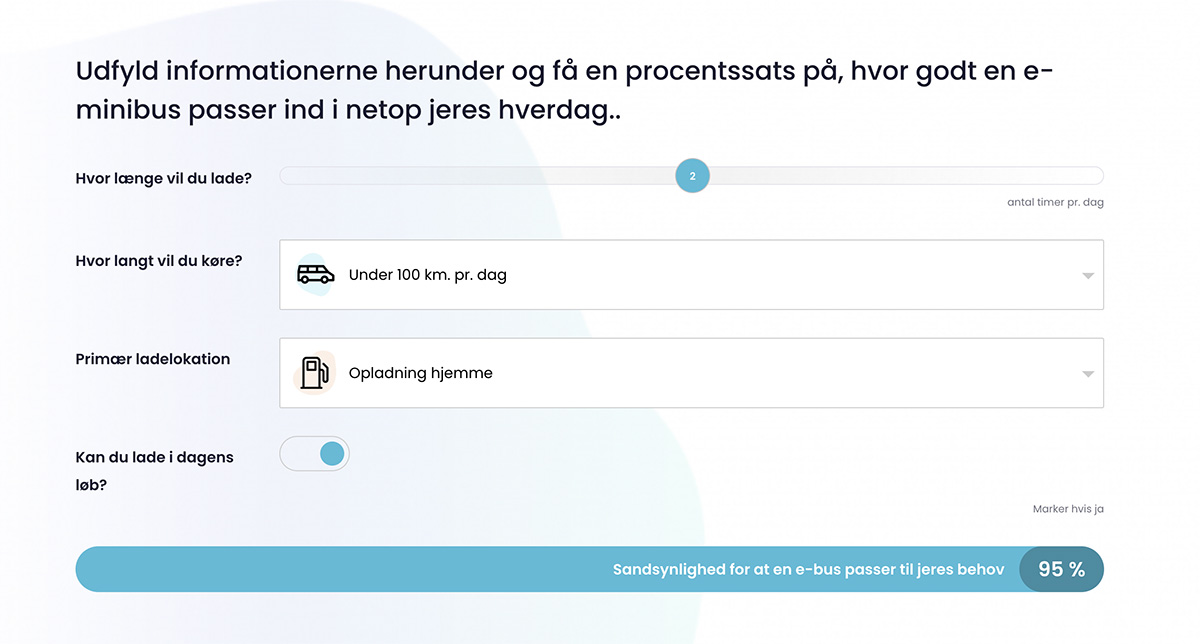Viewport: 1200px width, 644px height.
Task: Click the charging station pump icon
Action: coord(315,373)
